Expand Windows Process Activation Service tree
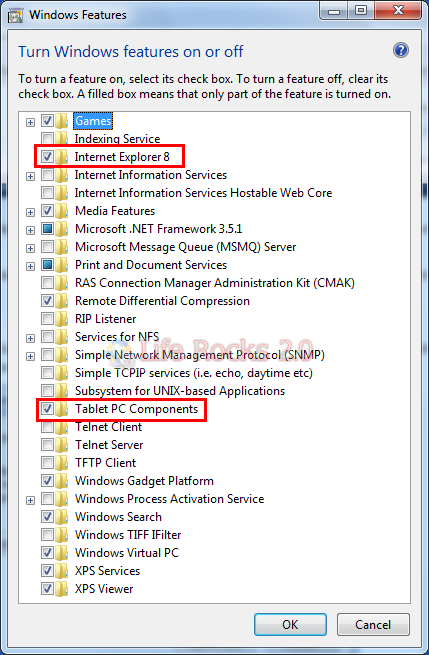 [x=30, y=500]
